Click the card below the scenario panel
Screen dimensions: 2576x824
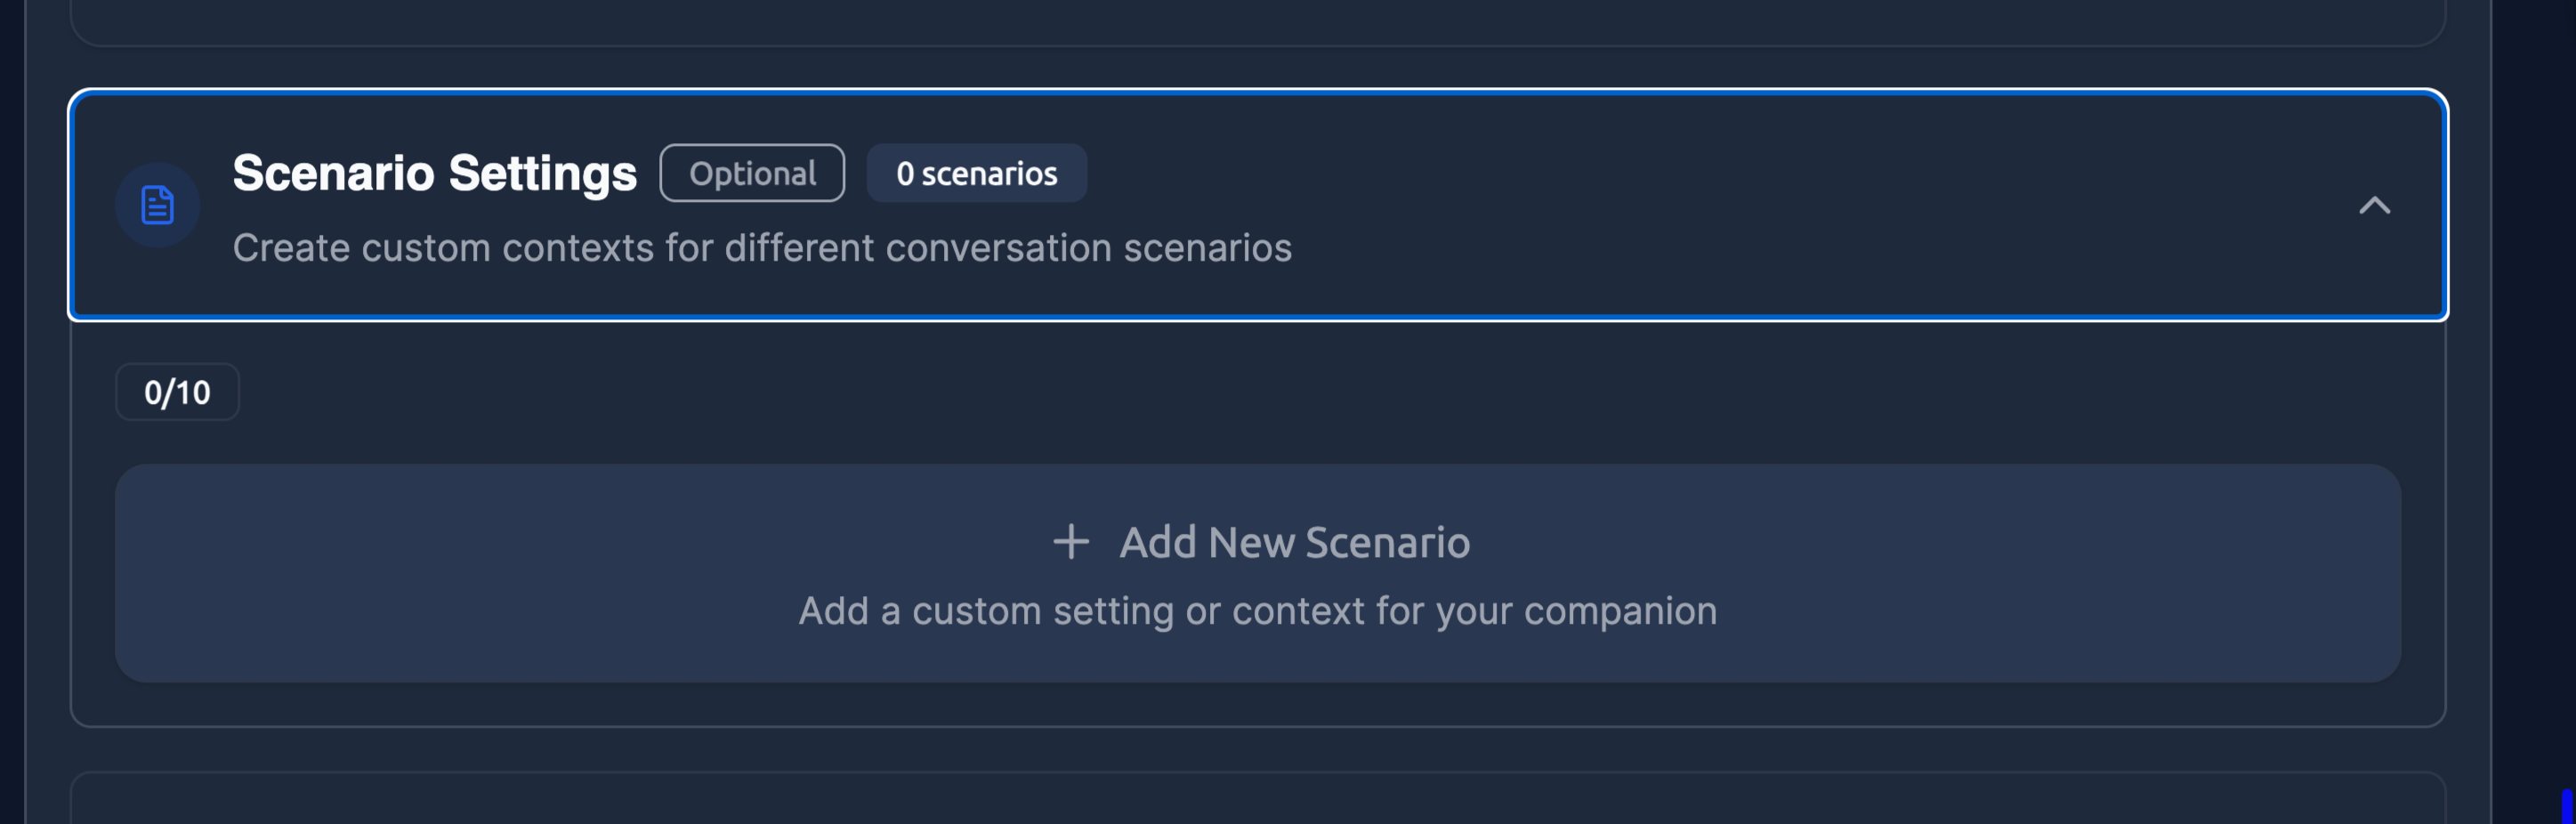pyautogui.click(x=1257, y=800)
